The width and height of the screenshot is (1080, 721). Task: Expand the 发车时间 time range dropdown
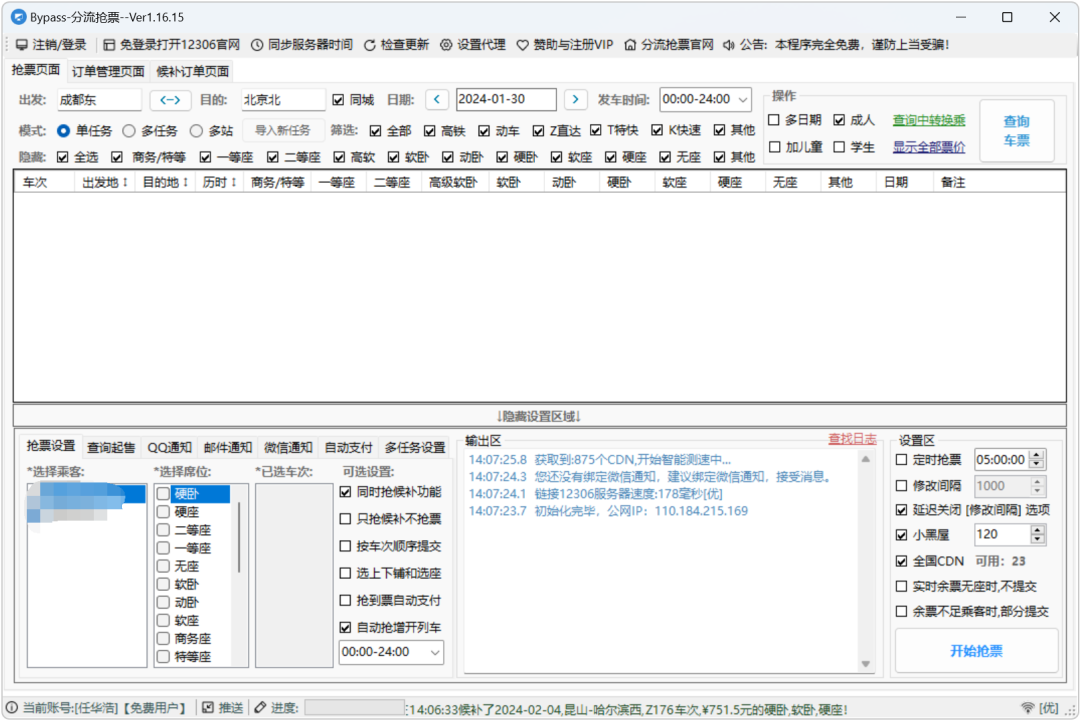[x=741, y=100]
